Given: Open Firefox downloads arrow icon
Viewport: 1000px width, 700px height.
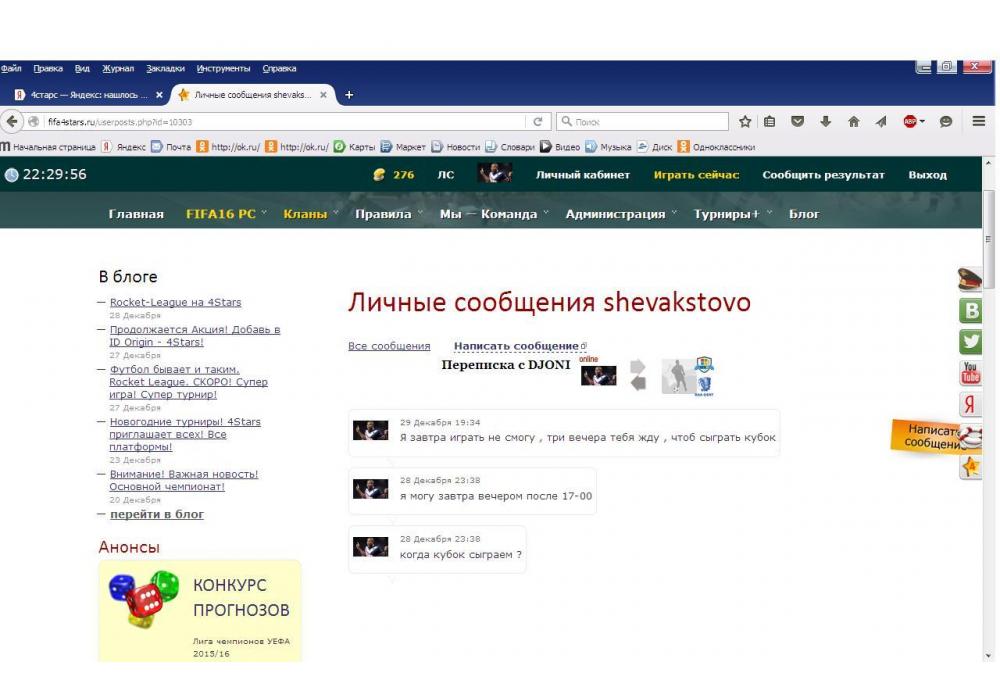Looking at the screenshot, I should 826,122.
